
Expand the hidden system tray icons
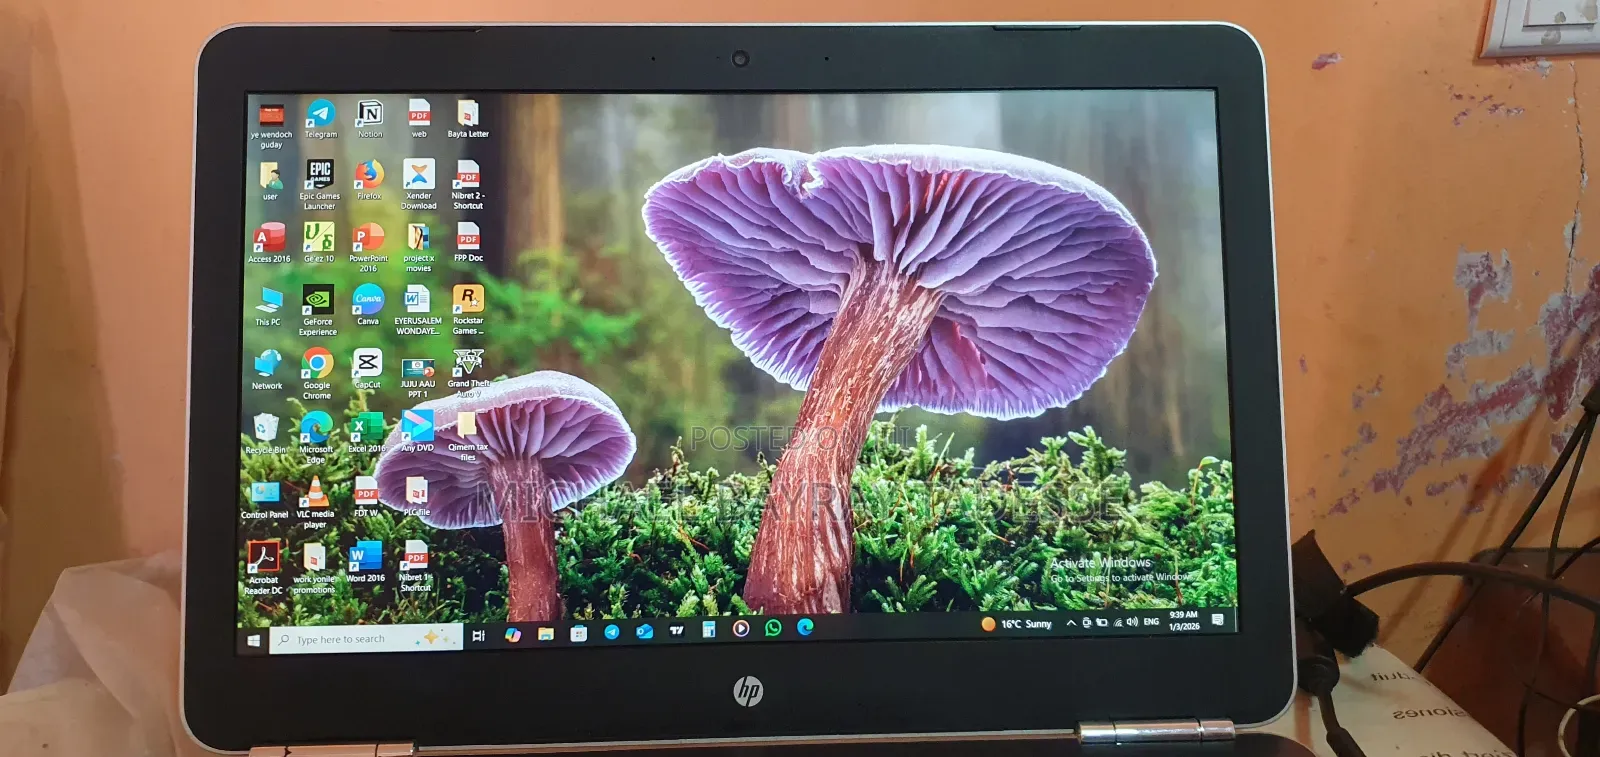click(1071, 622)
